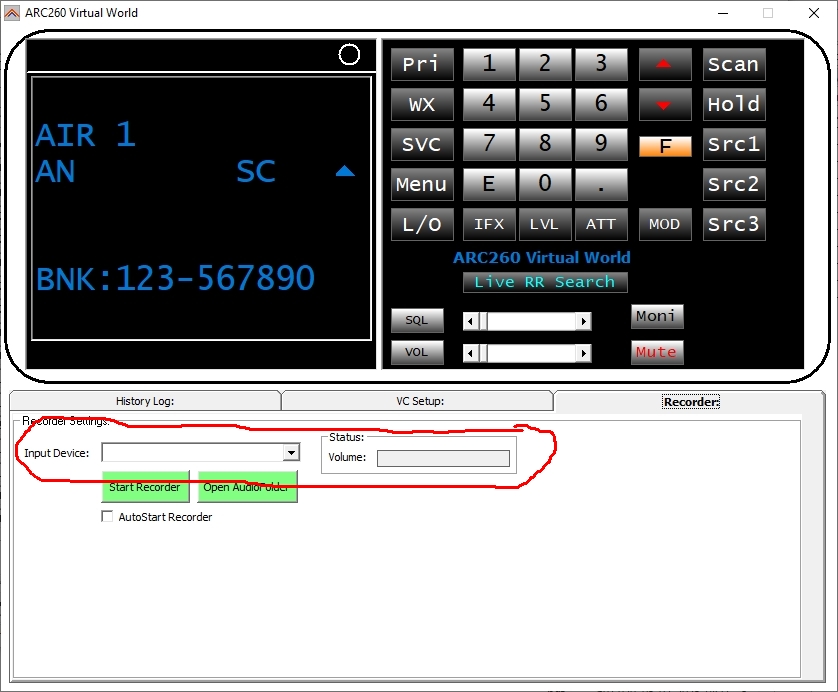Click the Src2 button

[x=734, y=184]
